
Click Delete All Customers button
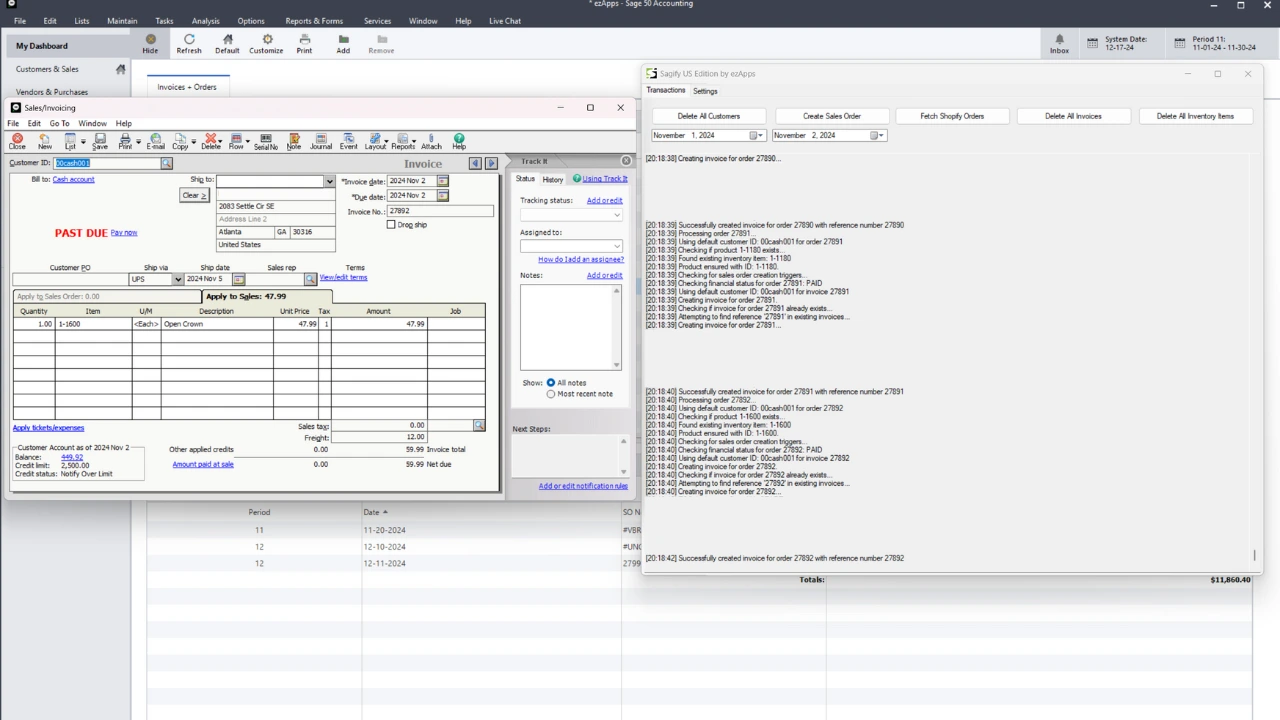point(709,116)
